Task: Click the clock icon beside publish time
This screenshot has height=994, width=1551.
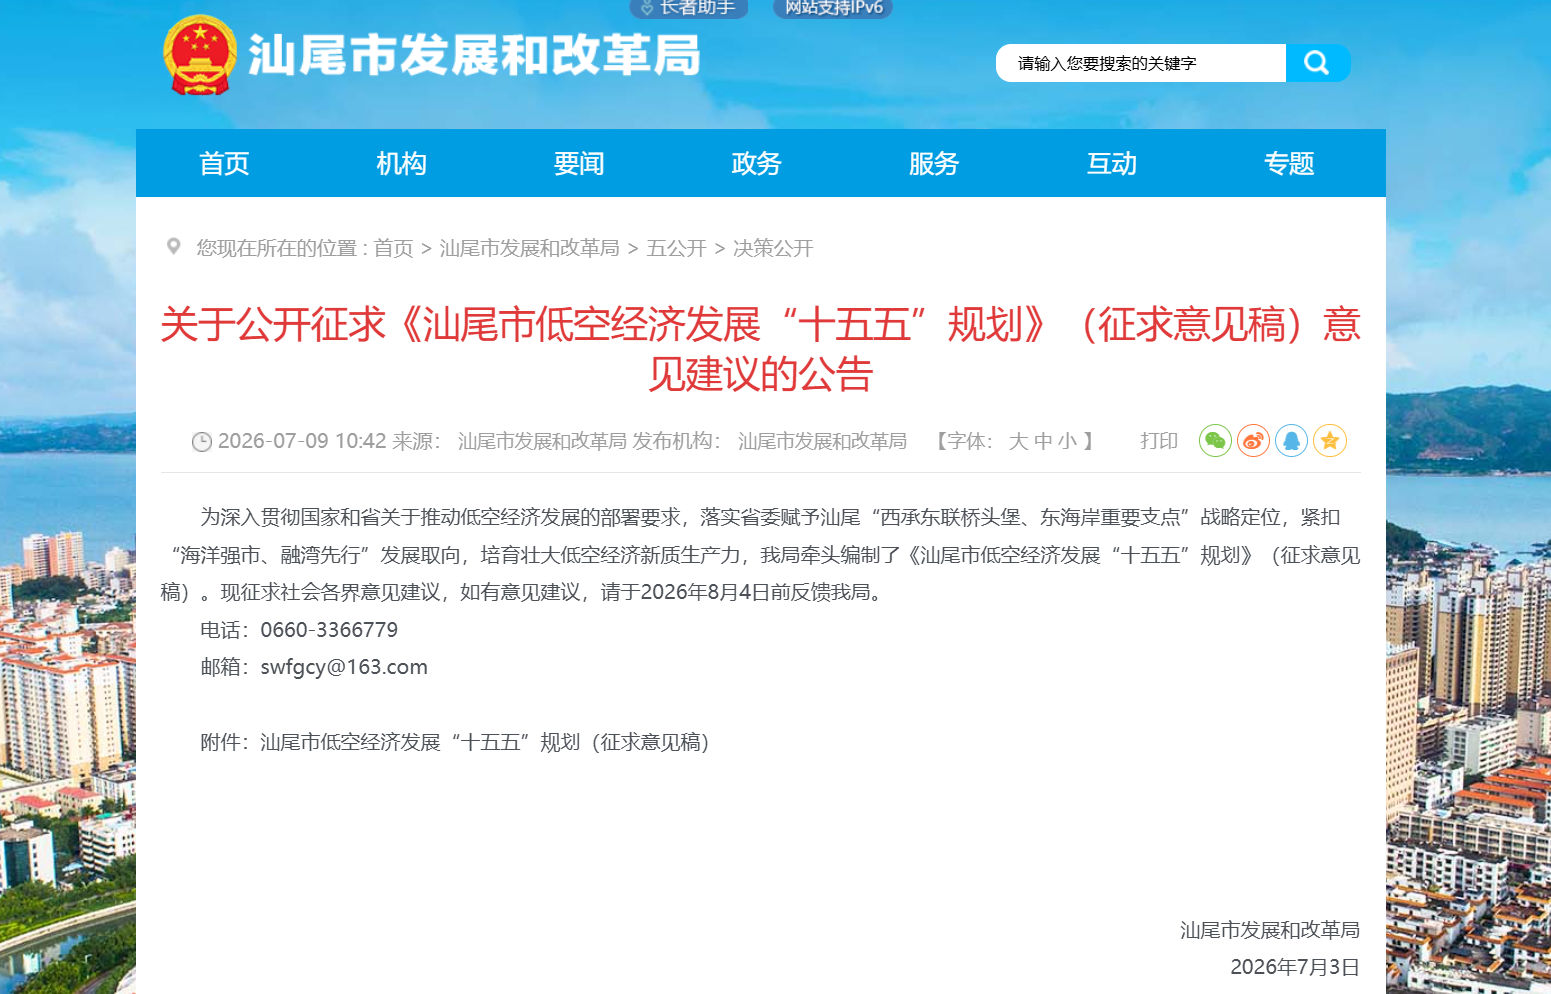Action: 202,442
